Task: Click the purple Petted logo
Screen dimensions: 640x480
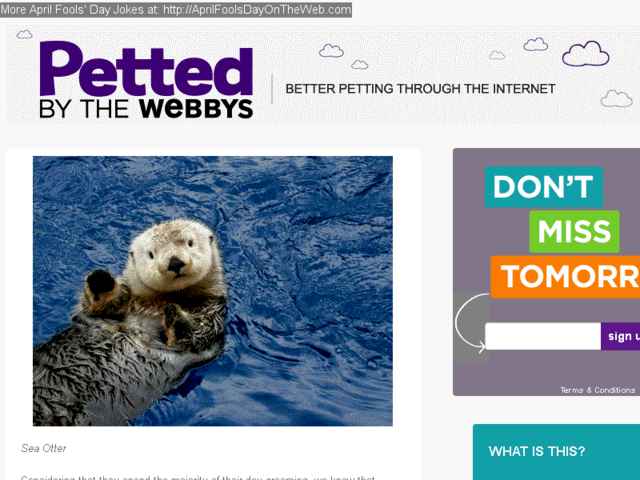Action: 146,69
